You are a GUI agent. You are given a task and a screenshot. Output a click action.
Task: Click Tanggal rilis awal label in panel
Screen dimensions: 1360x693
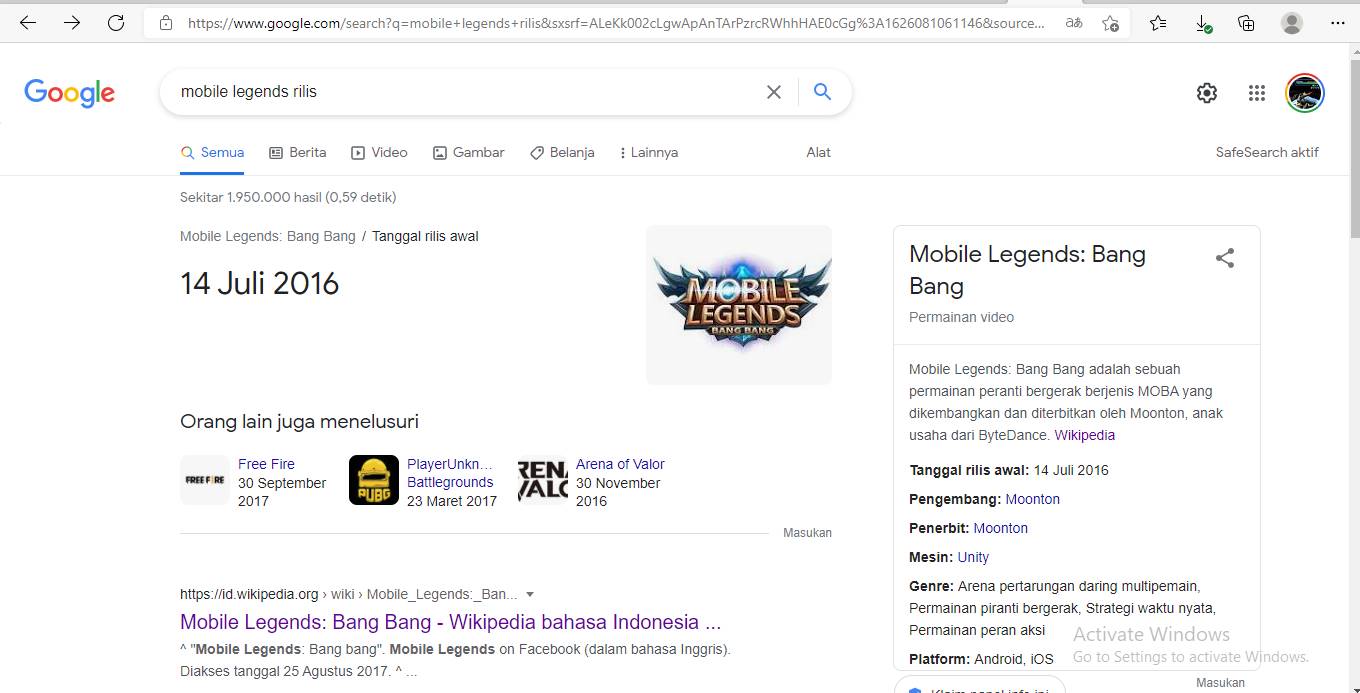[x=969, y=470]
